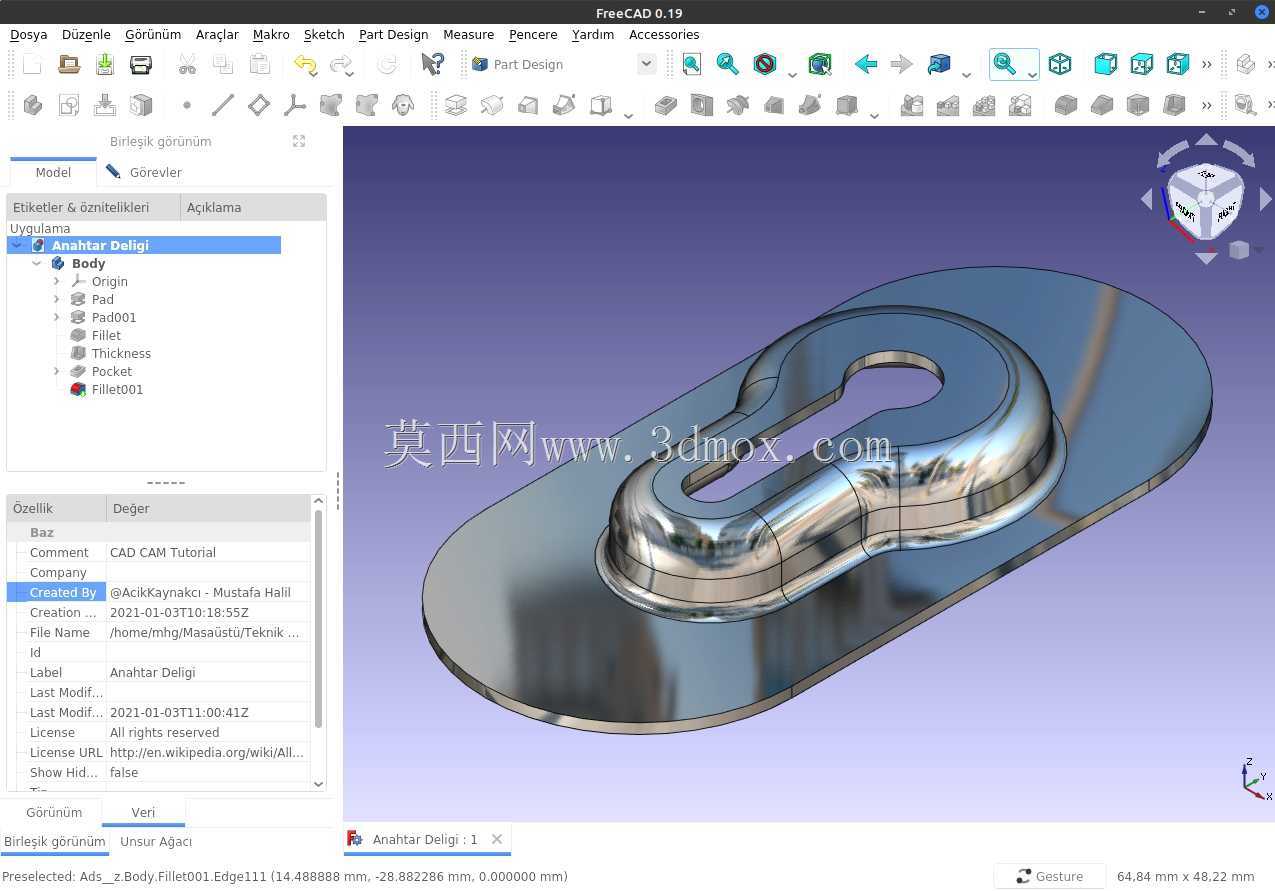
Task: Expand the Pocket tree node
Action: [57, 372]
